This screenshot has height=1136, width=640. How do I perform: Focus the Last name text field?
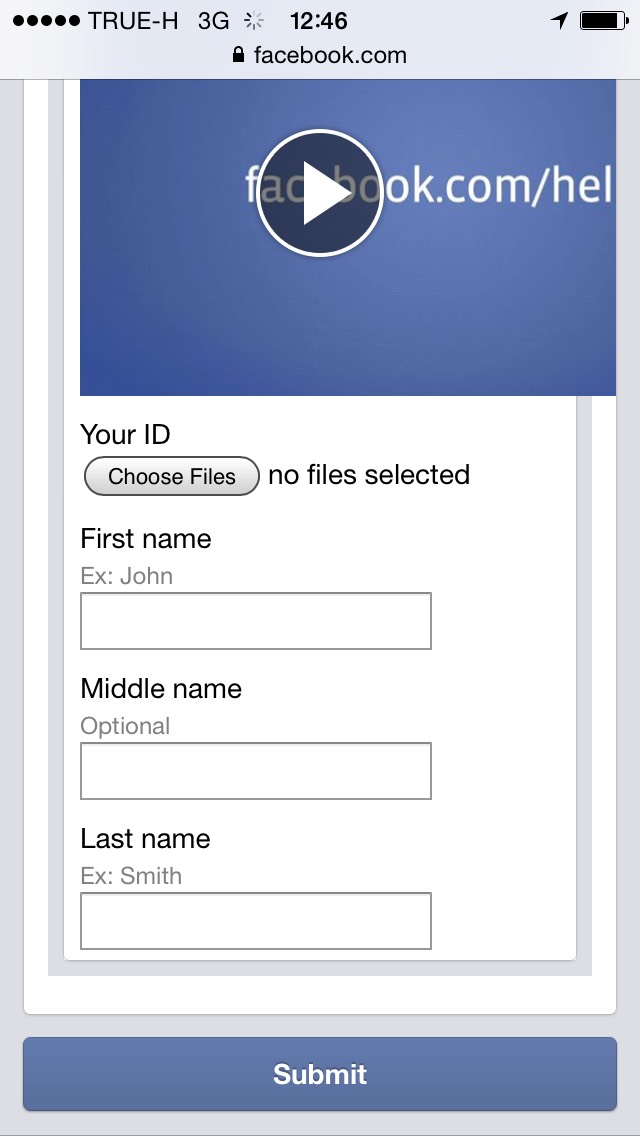(255, 921)
